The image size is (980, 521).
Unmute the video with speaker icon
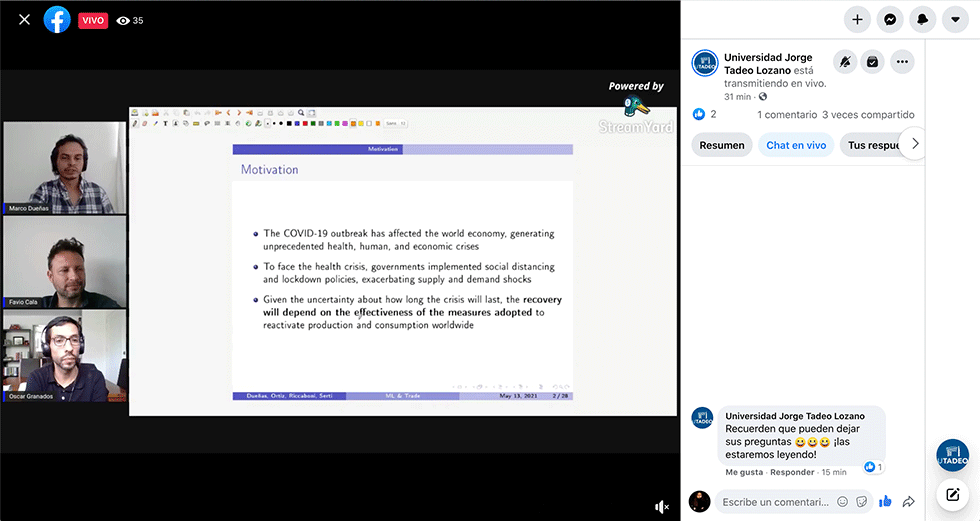(x=661, y=507)
